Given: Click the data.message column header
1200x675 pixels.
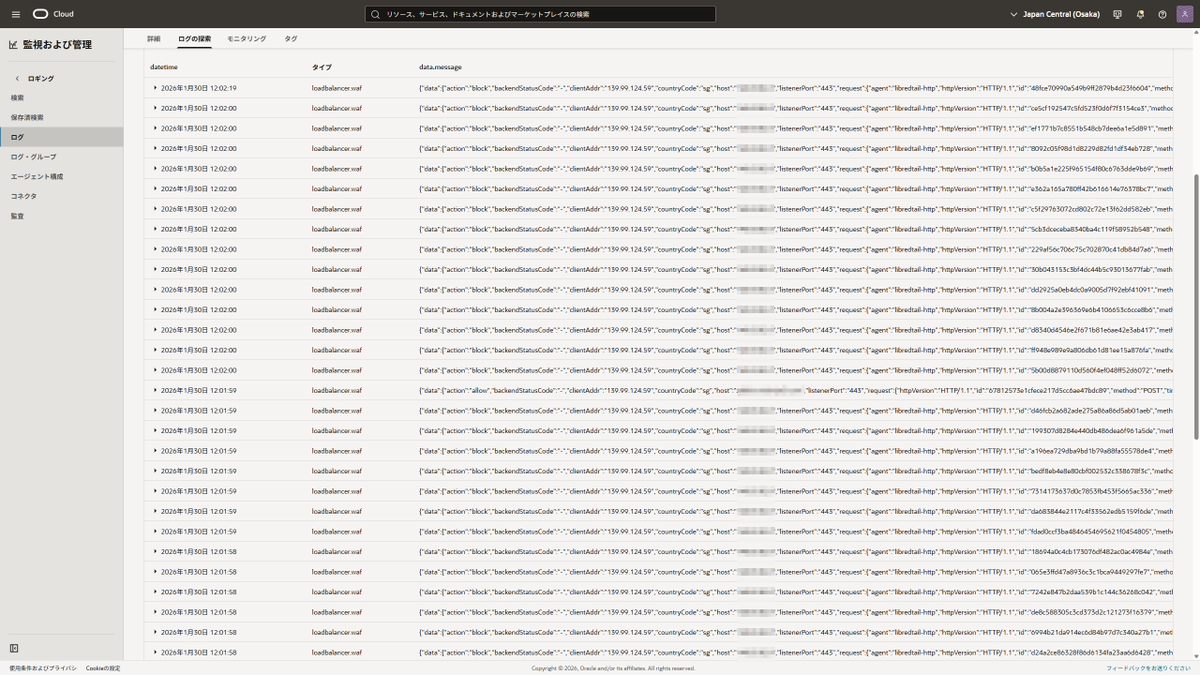Looking at the screenshot, I should click(440, 67).
